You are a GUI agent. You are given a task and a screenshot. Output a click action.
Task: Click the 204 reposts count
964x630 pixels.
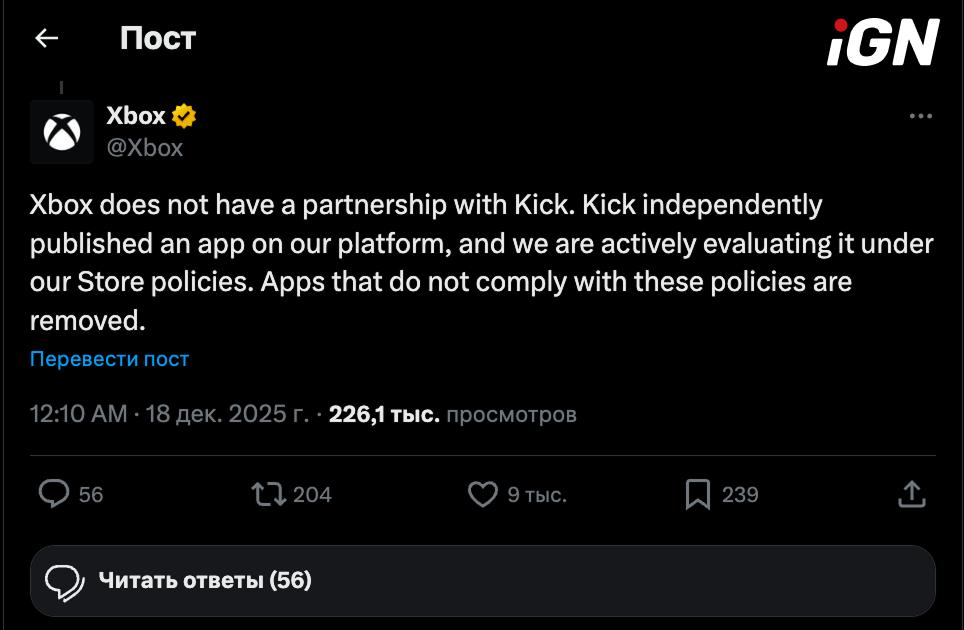point(313,495)
